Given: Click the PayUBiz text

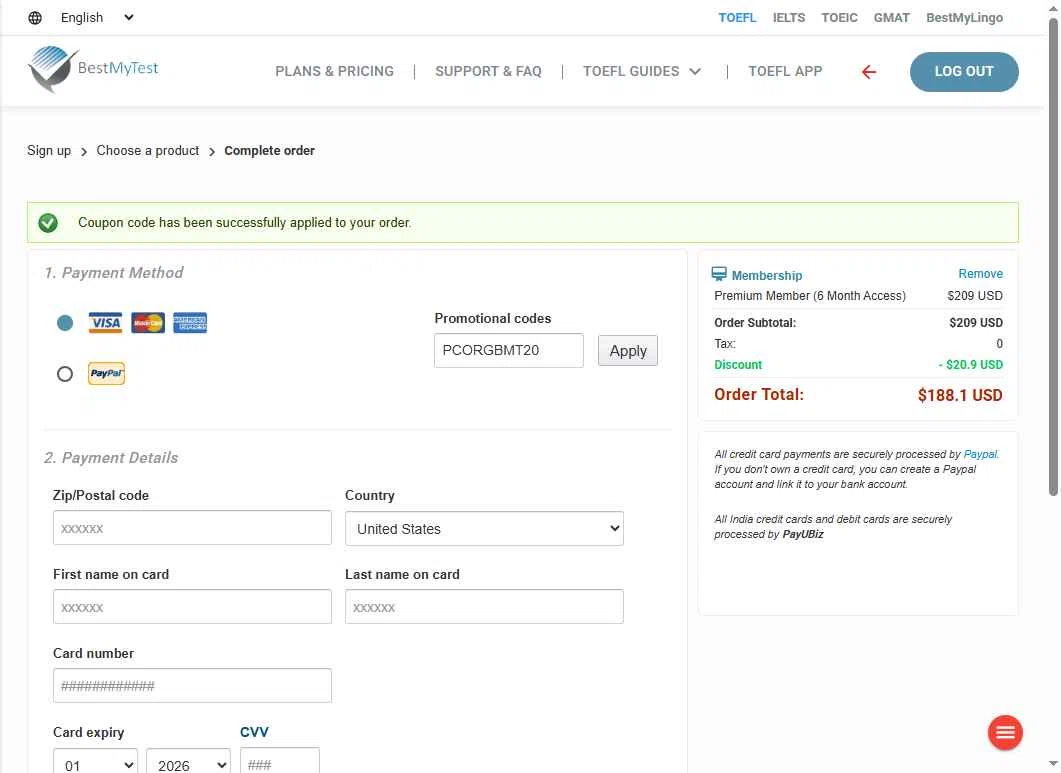Looking at the screenshot, I should (x=803, y=534).
